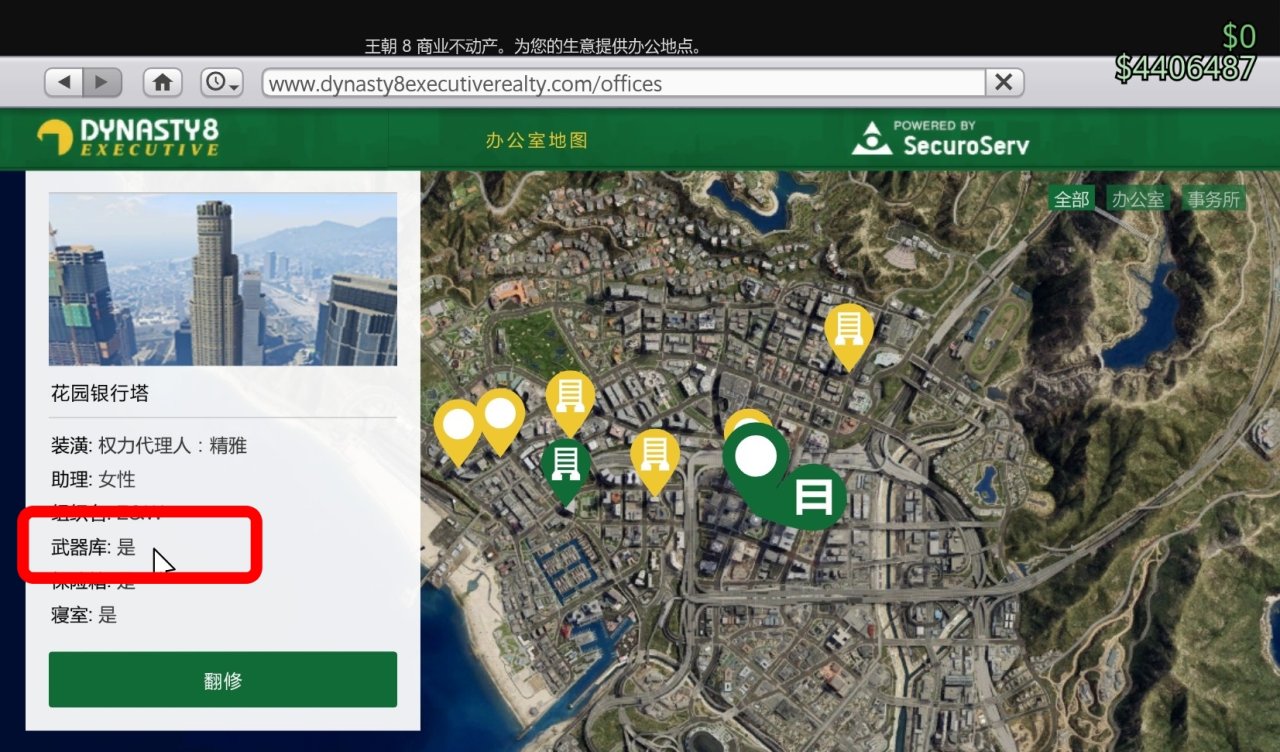Click the Dynasty8 Executive logo
Viewport: 1280px width, 752px height.
pos(128,137)
